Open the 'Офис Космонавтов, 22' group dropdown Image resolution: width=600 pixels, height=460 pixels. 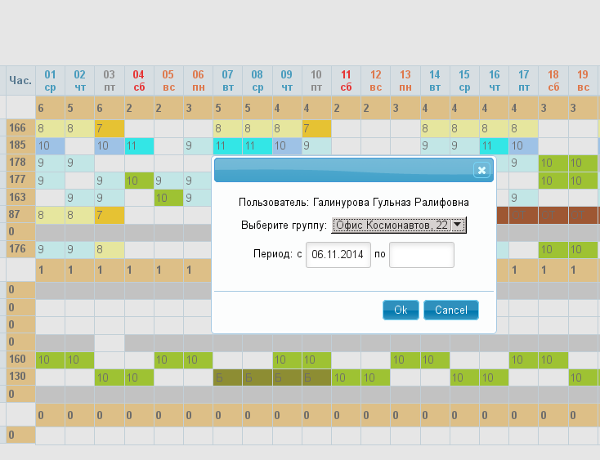tap(399, 226)
